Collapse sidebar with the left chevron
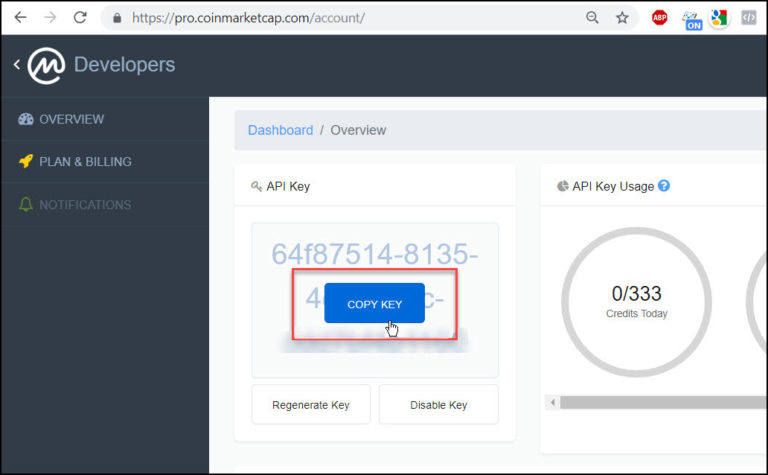 tap(17, 64)
